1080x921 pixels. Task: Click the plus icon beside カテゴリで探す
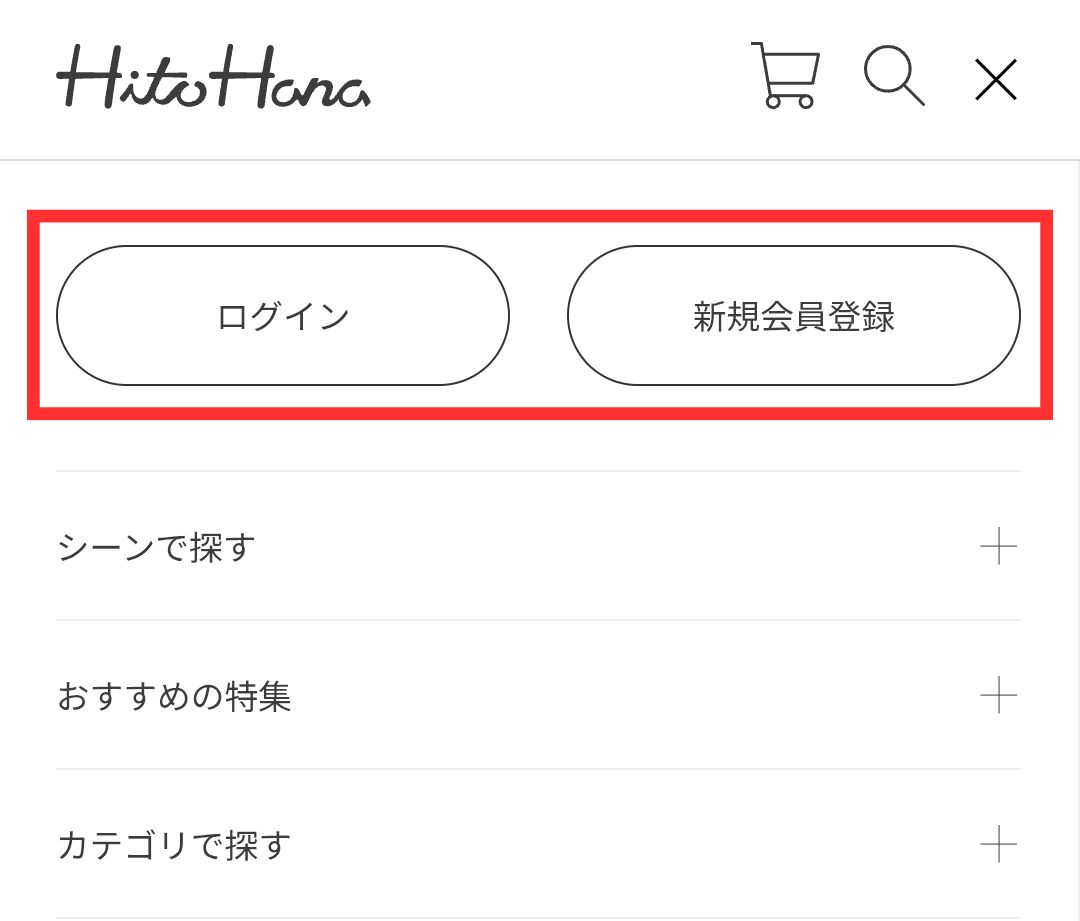coord(1000,846)
